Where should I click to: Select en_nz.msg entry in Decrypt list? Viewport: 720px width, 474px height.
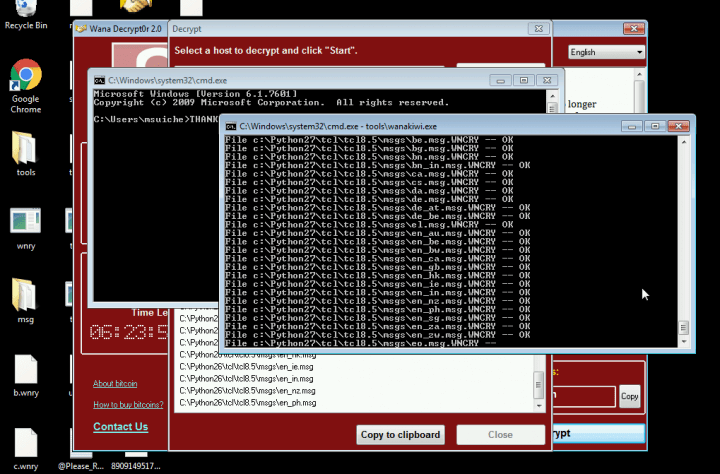(247, 391)
